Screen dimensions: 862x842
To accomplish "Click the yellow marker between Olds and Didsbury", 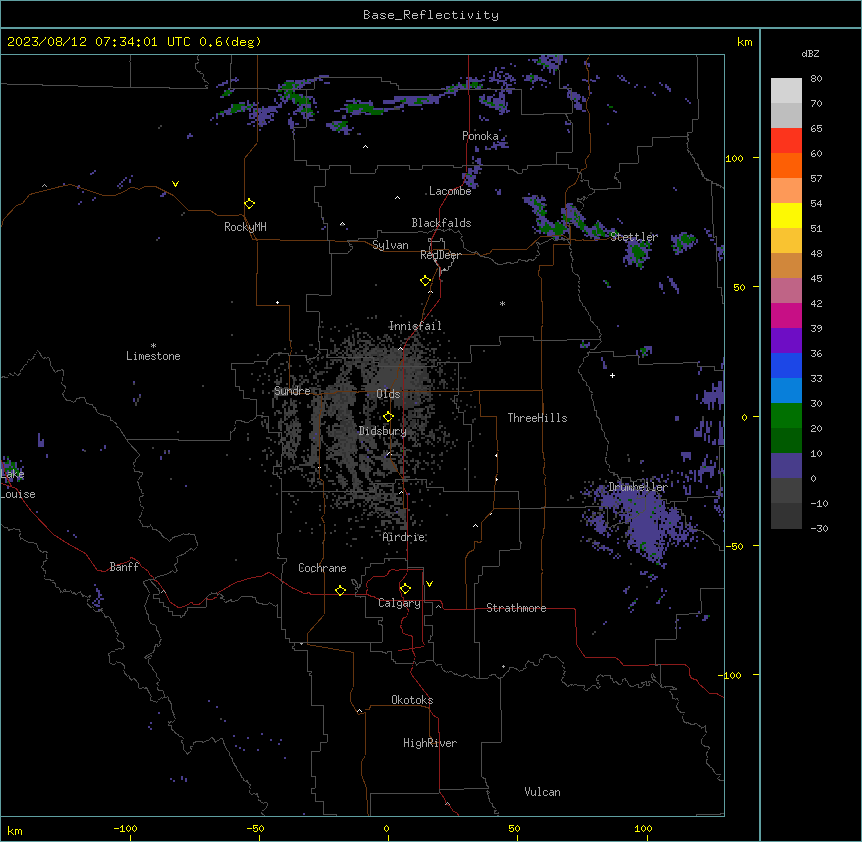I will (389, 417).
